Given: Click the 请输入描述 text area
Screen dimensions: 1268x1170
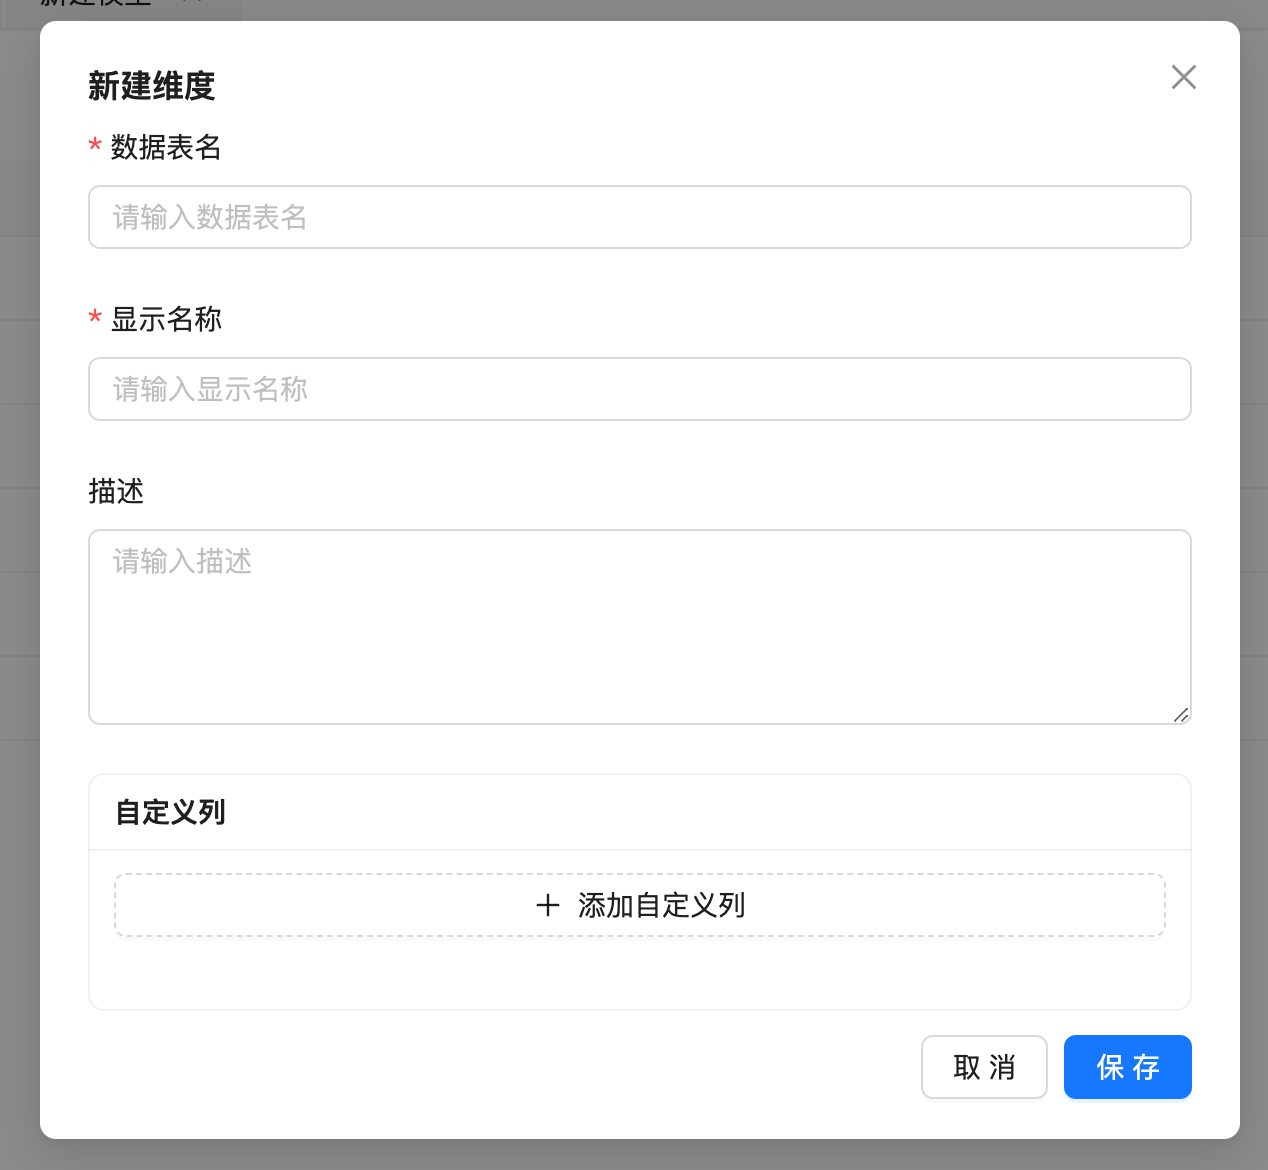Looking at the screenshot, I should [640, 600].
